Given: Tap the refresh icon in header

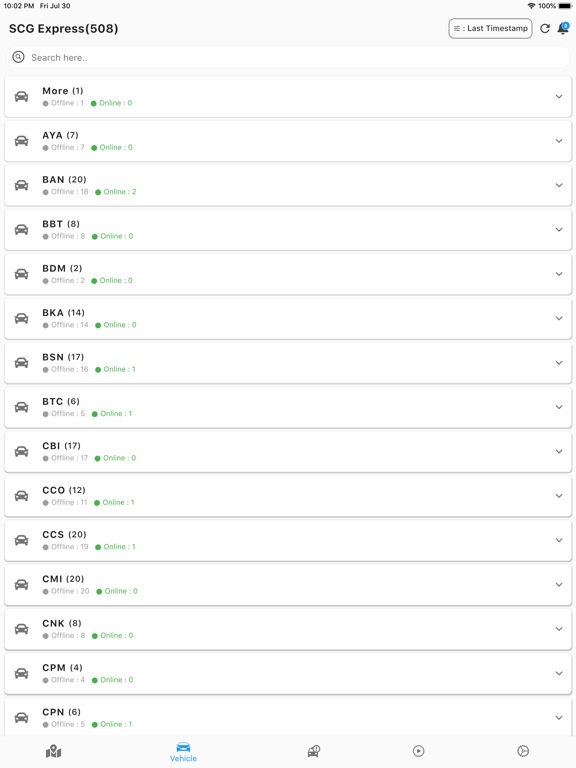Looking at the screenshot, I should coord(545,28).
